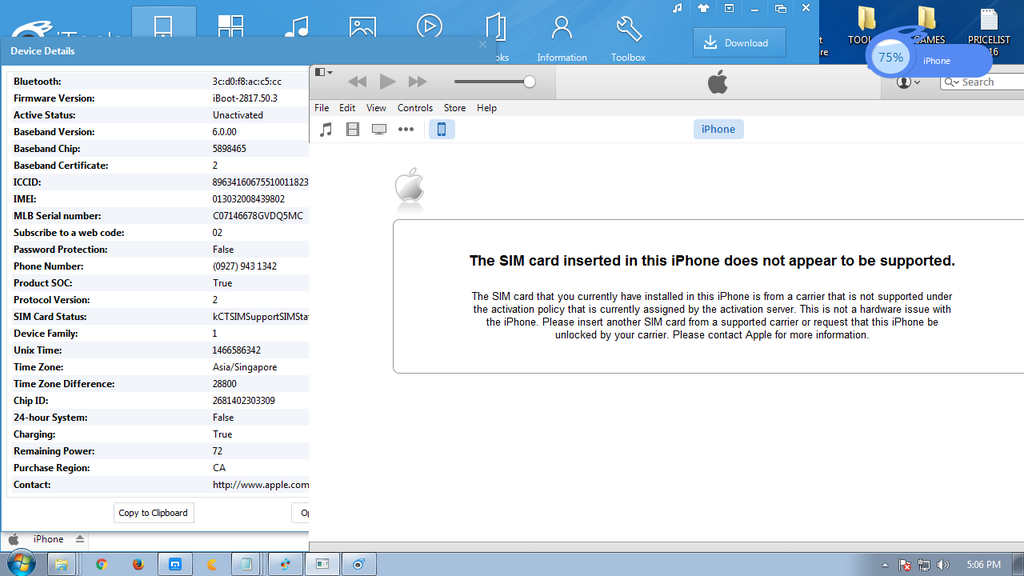Expand the iTunes account dropdown
Viewport: 1024px width, 576px height.
(x=908, y=82)
